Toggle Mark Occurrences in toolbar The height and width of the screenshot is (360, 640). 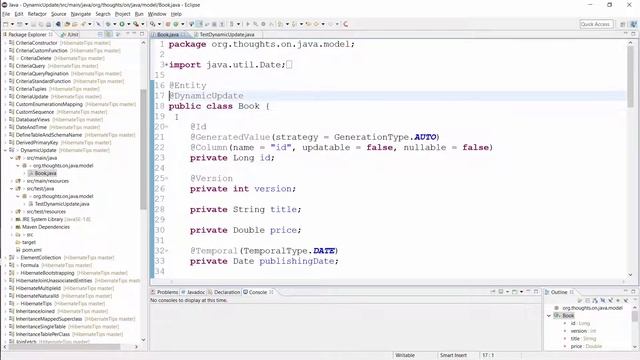[x=200, y=24]
